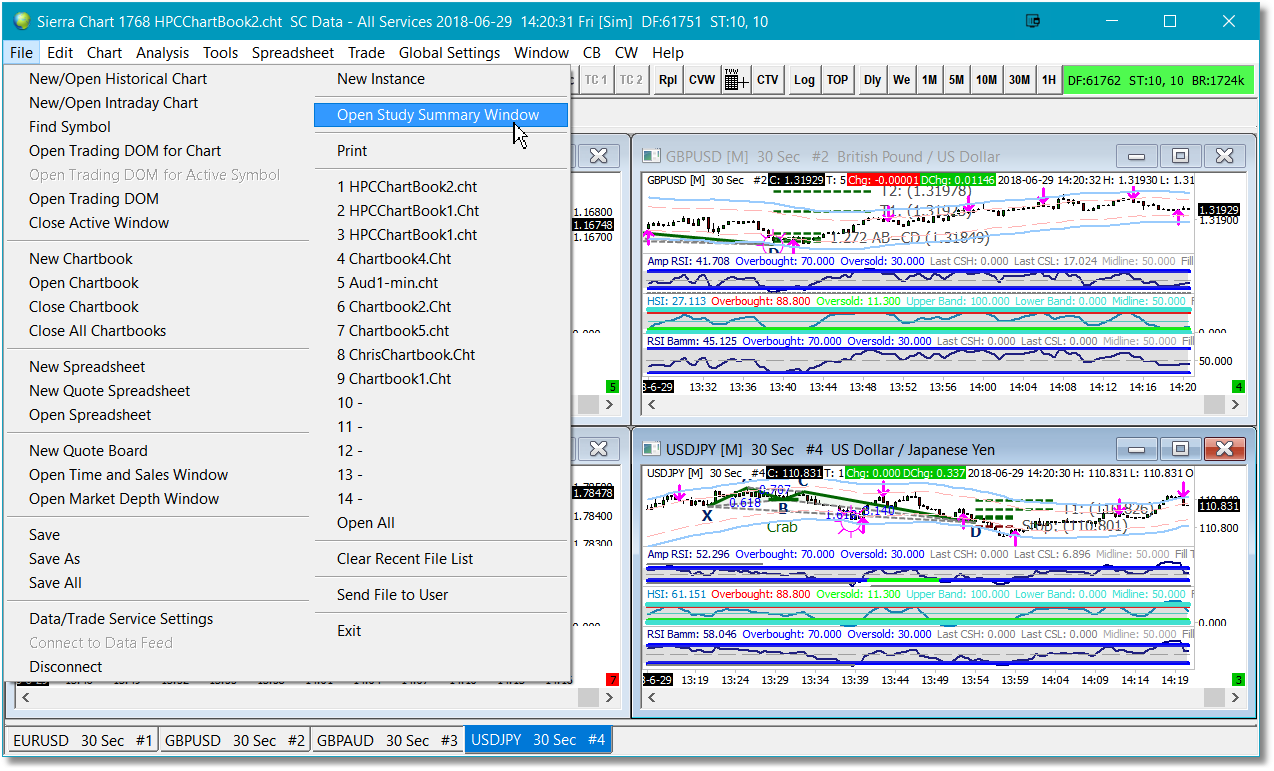Switch to the EURUSD 30 Sec #1 tab
Viewport: 1274px width, 771px height.
click(x=82, y=740)
